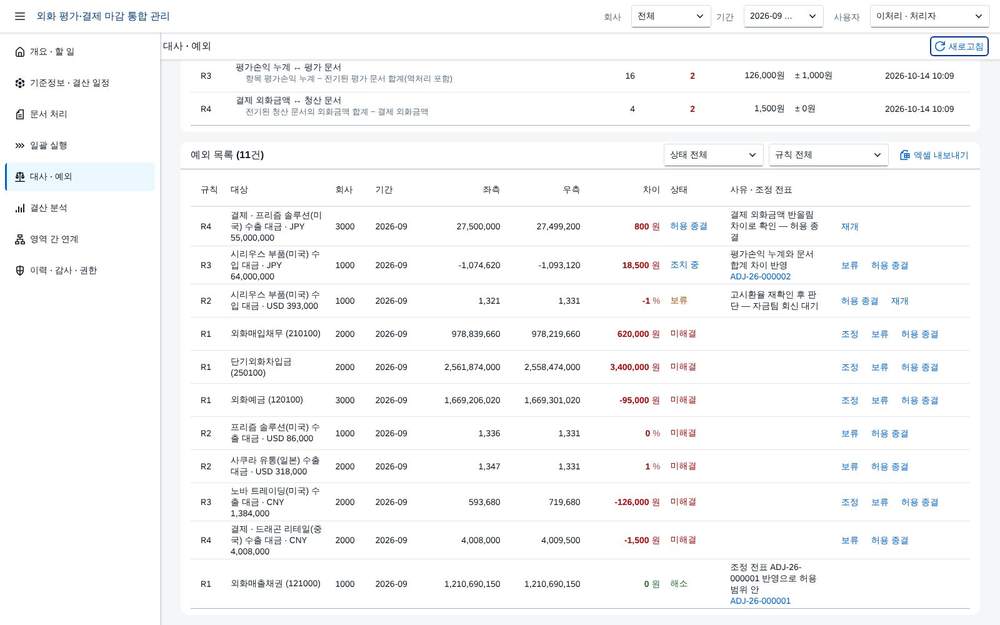
Task: Click the 3,400,000 원 difference value
Action: (x=635, y=367)
